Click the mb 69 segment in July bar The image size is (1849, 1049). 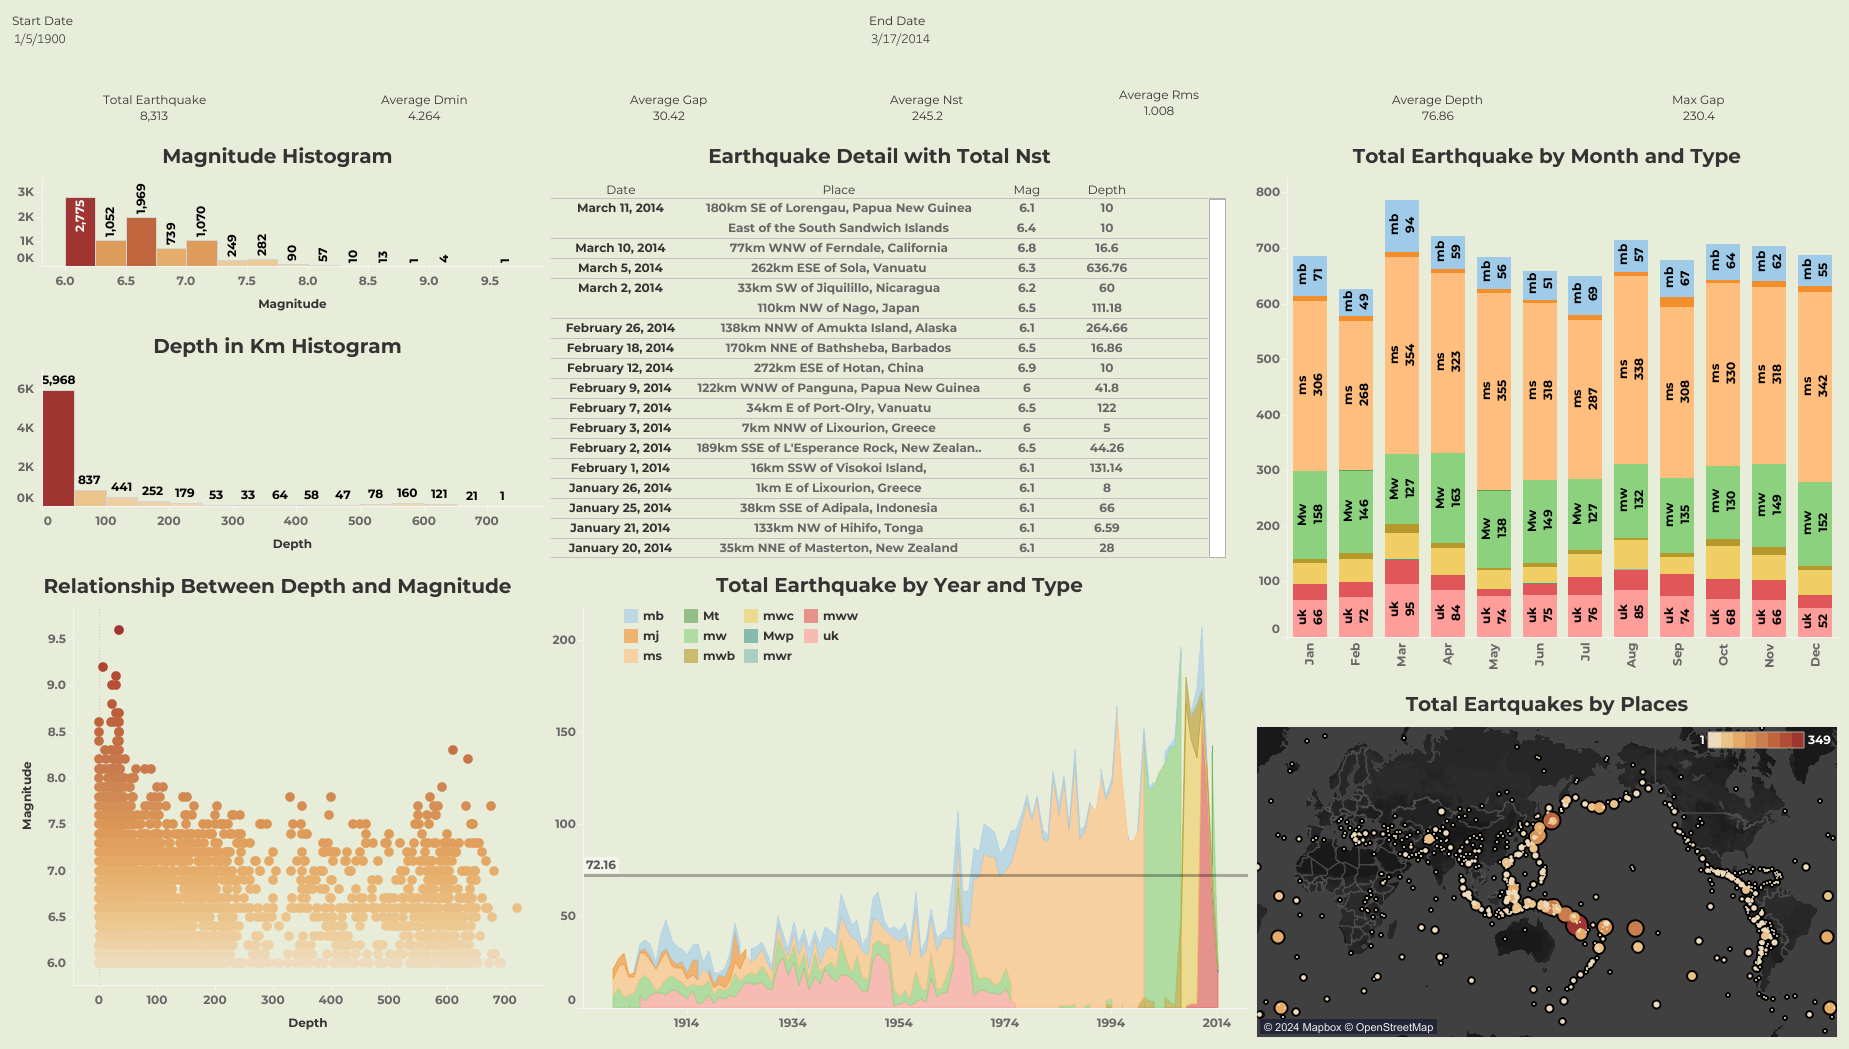(x=1585, y=295)
